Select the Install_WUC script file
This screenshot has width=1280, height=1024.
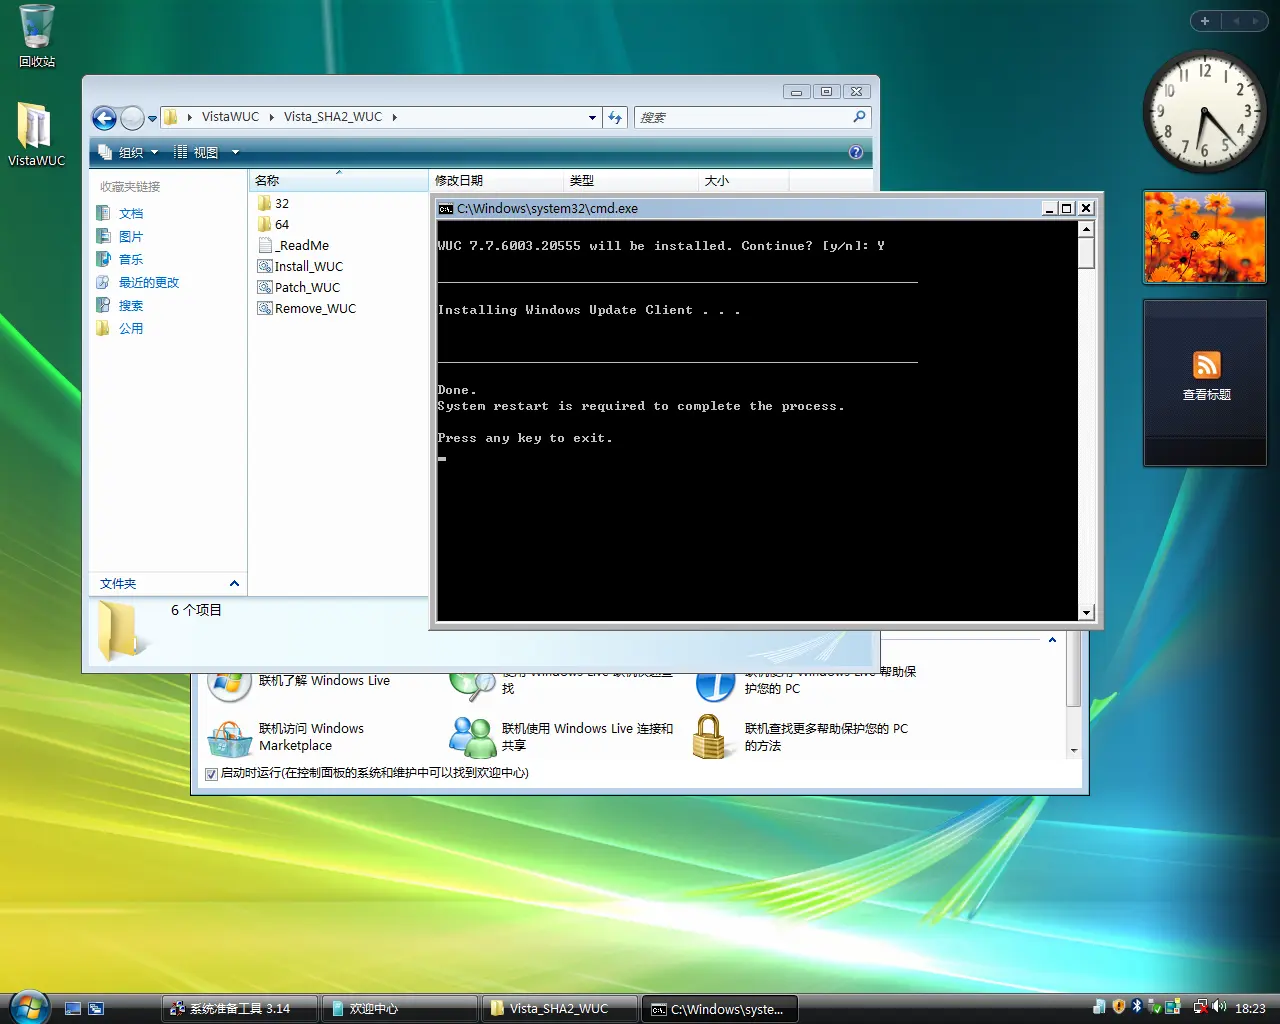(x=300, y=266)
